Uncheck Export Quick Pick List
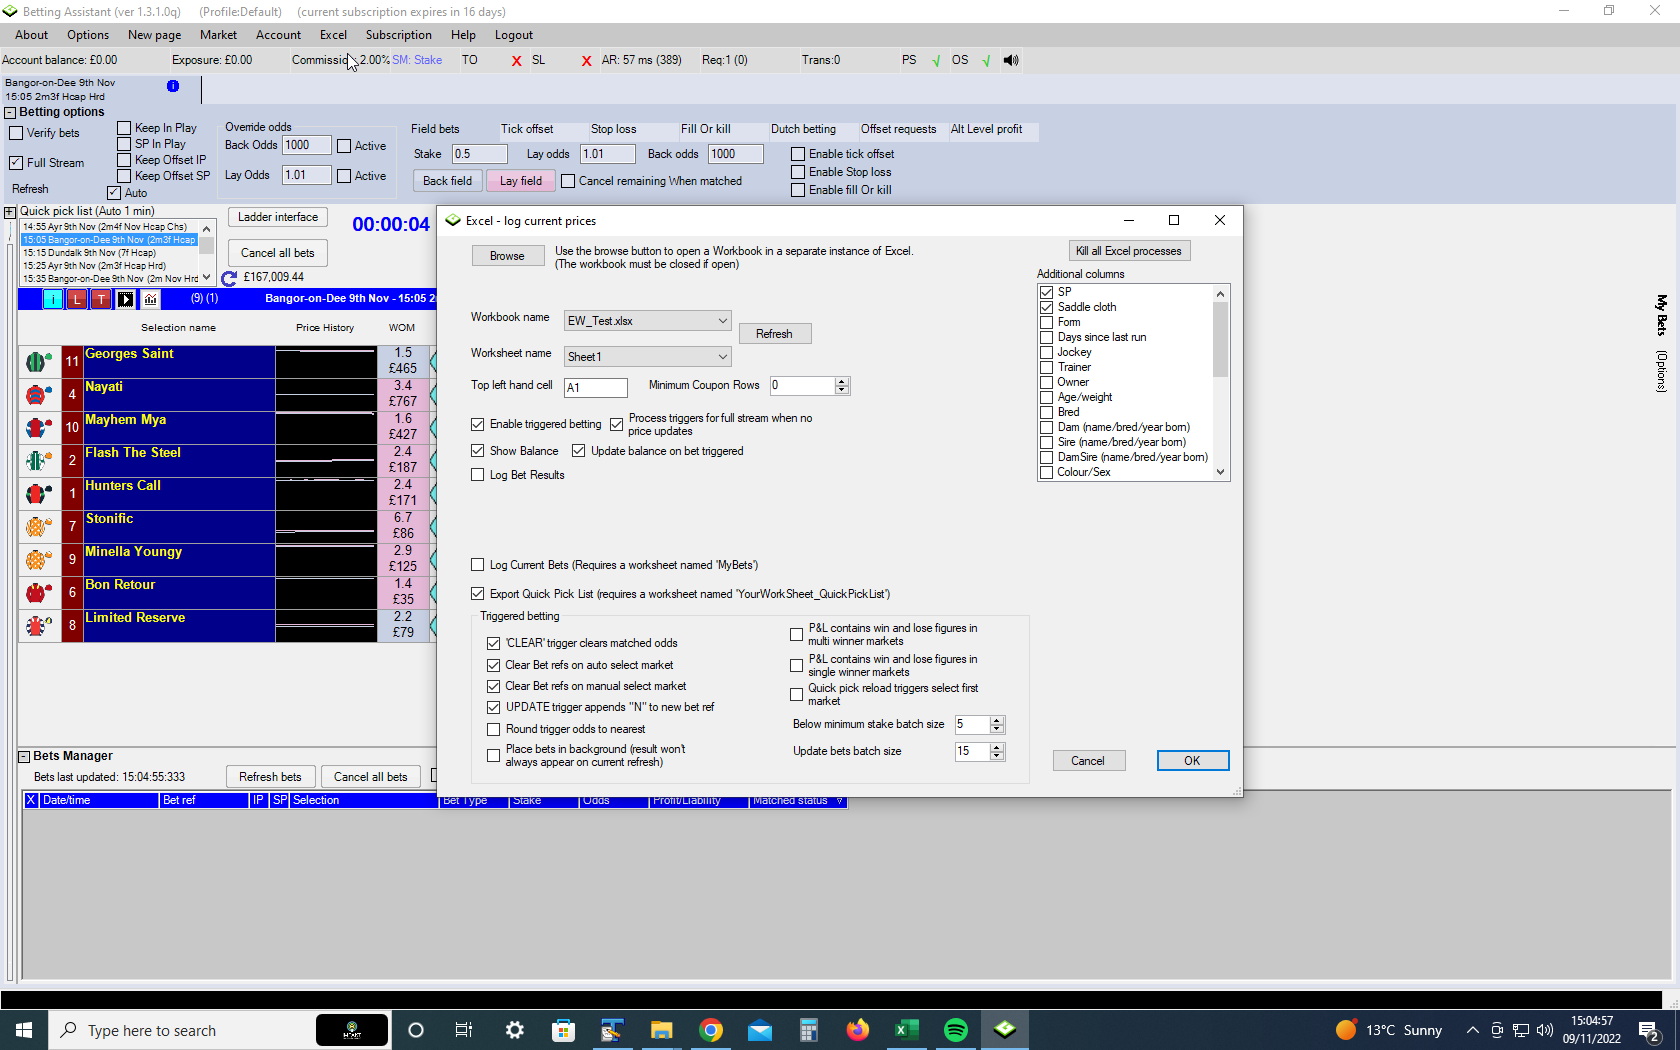Screen dimensions: 1680x1050 [478, 594]
